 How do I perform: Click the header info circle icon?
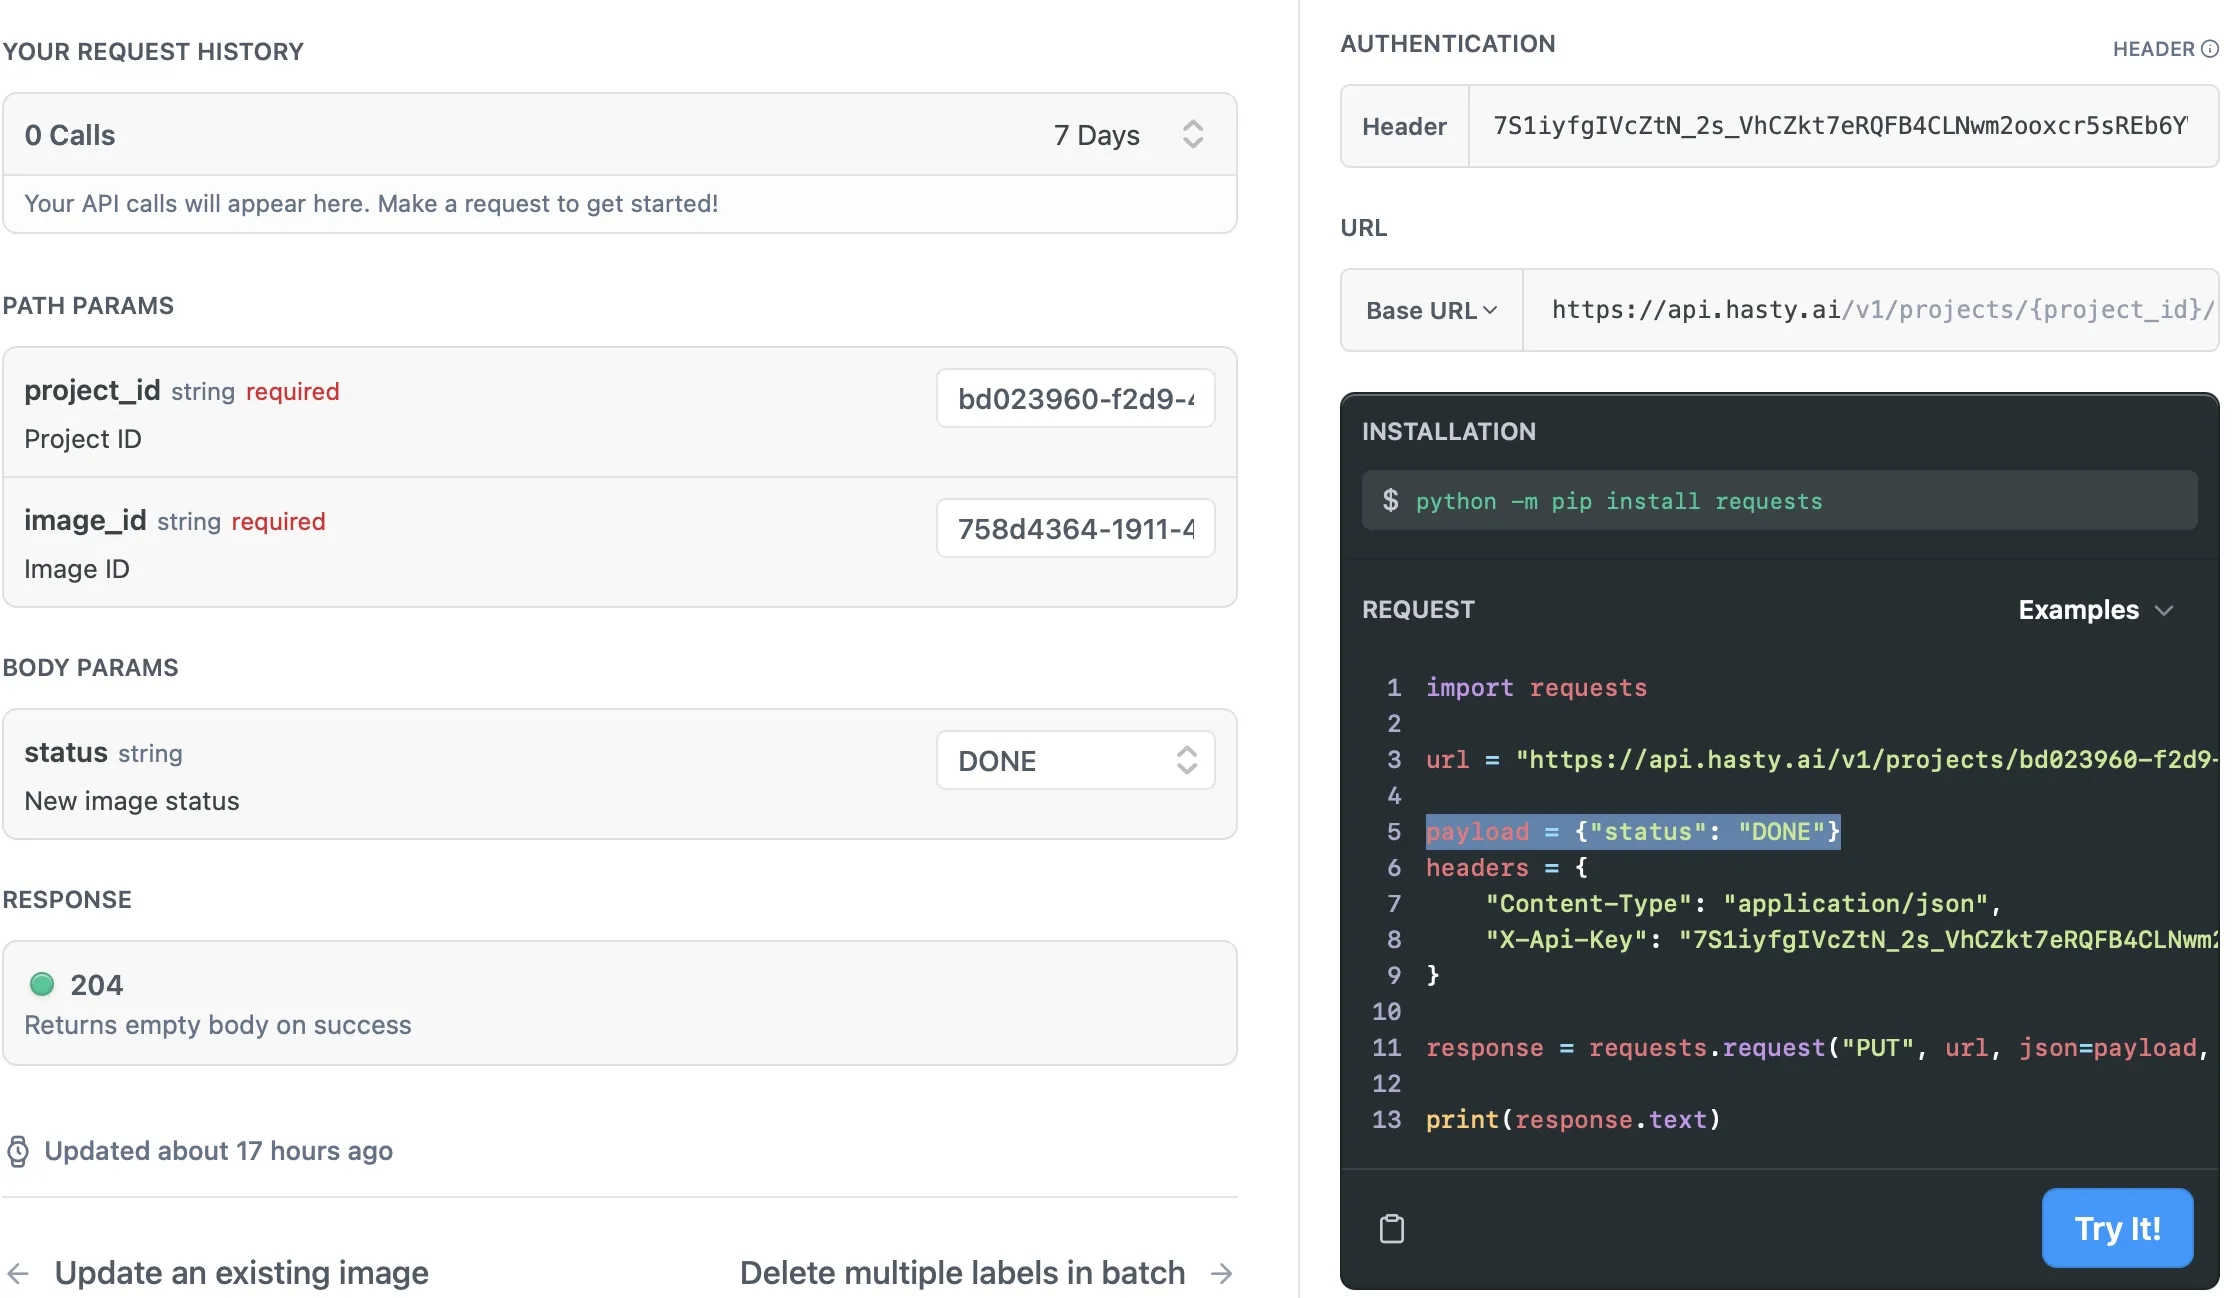2209,49
